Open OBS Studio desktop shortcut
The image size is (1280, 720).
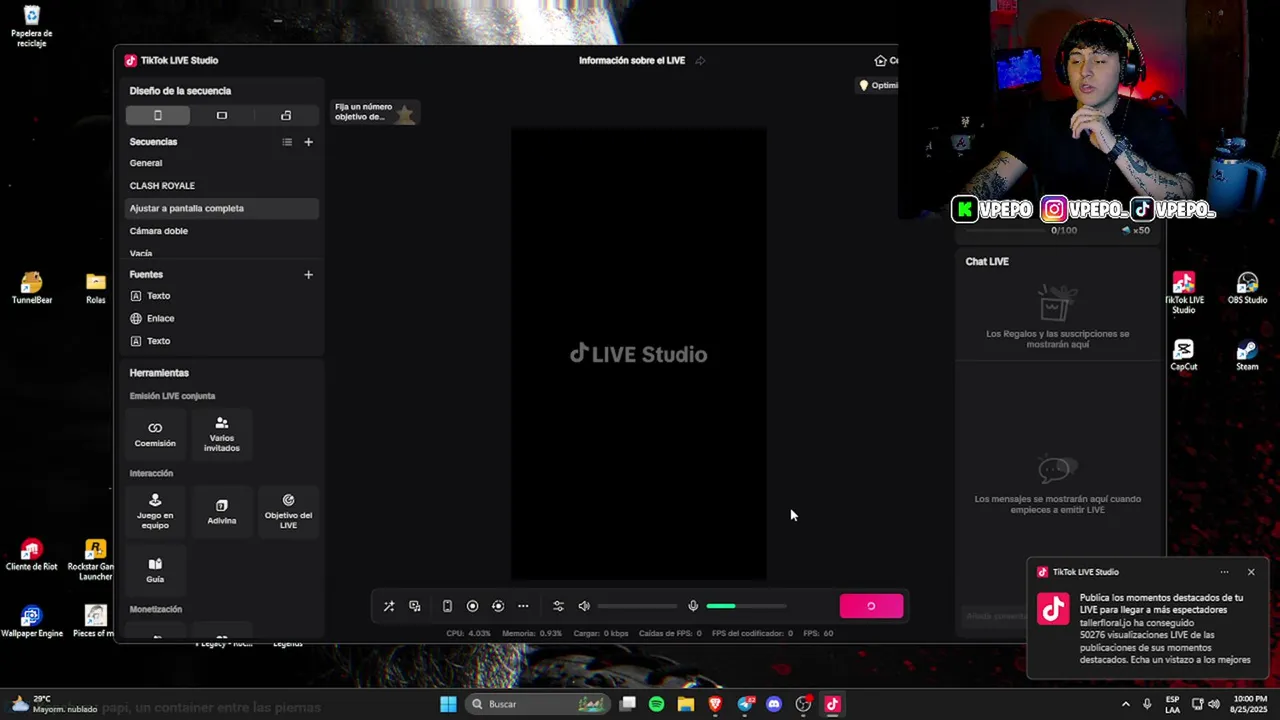[x=1247, y=288]
